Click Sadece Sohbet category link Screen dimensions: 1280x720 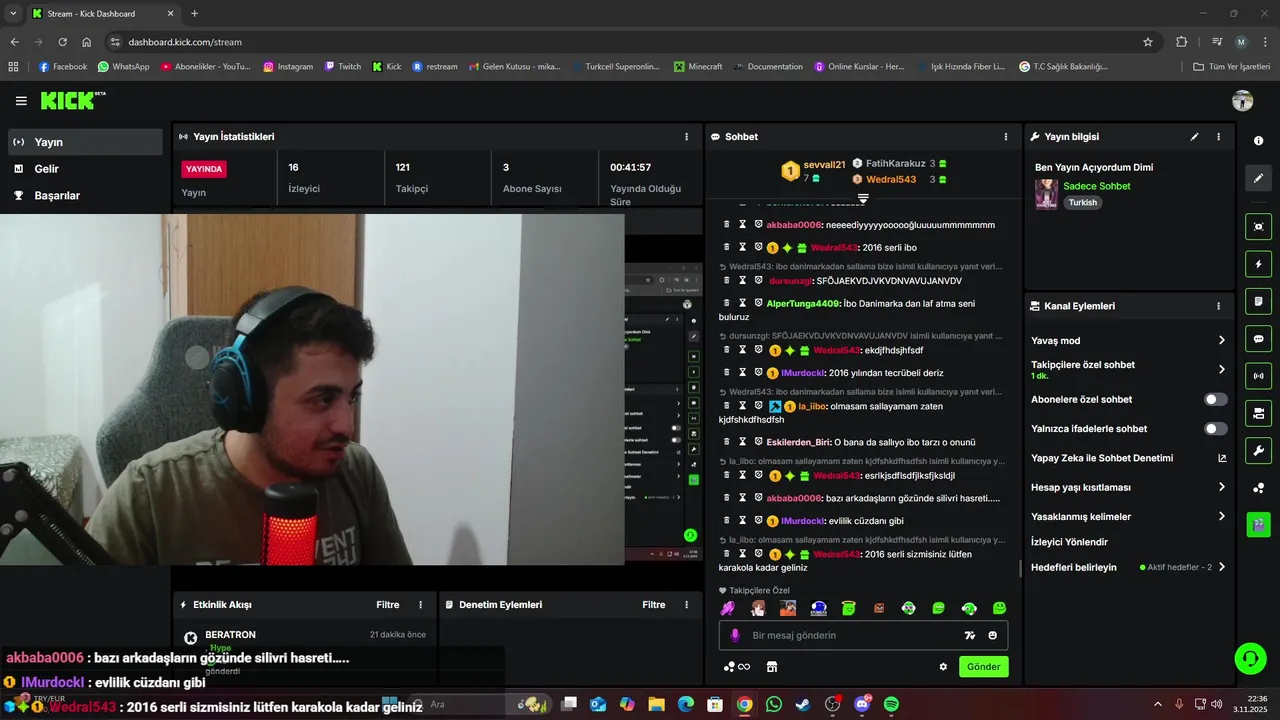(1097, 186)
